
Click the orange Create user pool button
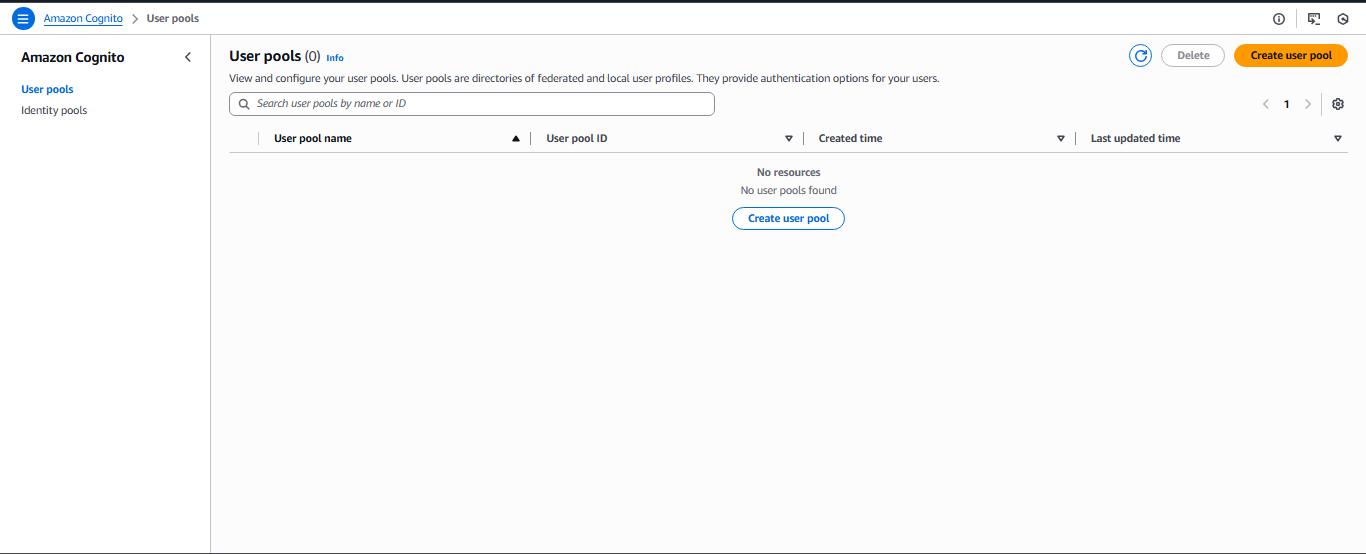1291,56
